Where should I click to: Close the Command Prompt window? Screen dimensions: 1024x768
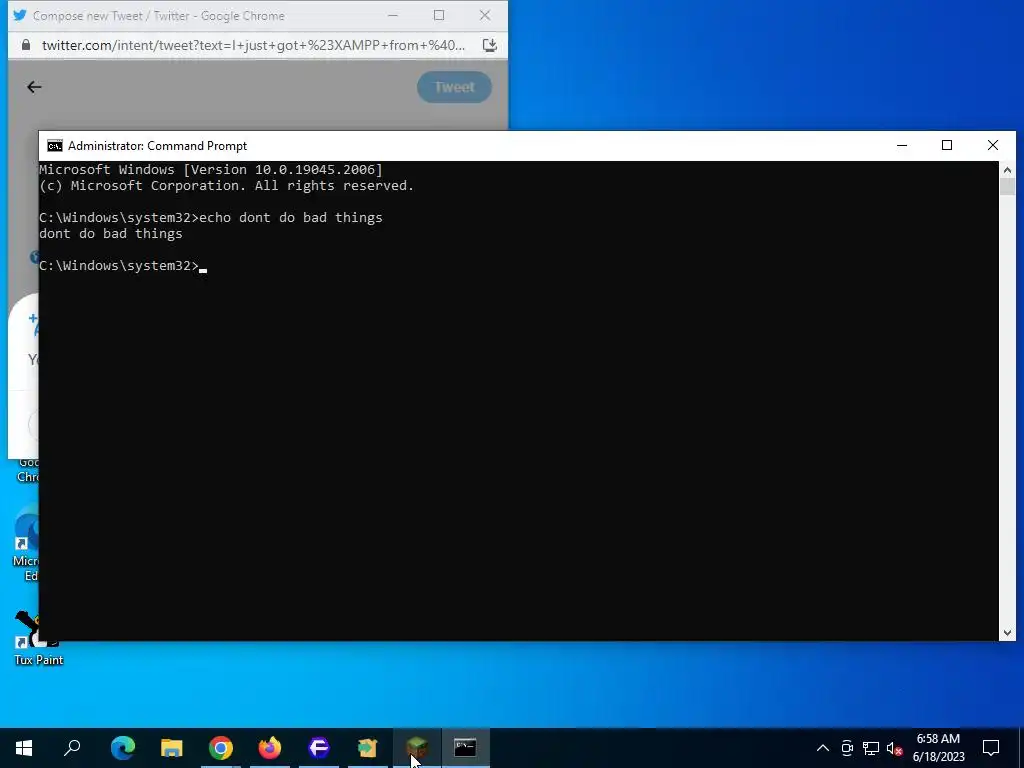[993, 146]
